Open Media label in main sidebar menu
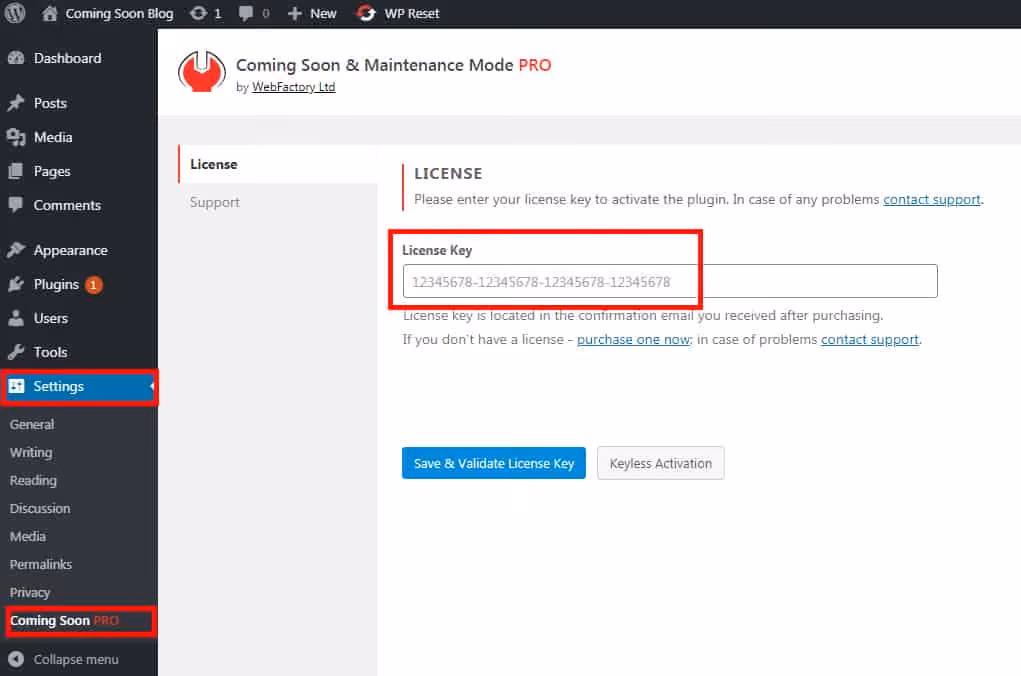The image size is (1021, 676). pos(53,137)
